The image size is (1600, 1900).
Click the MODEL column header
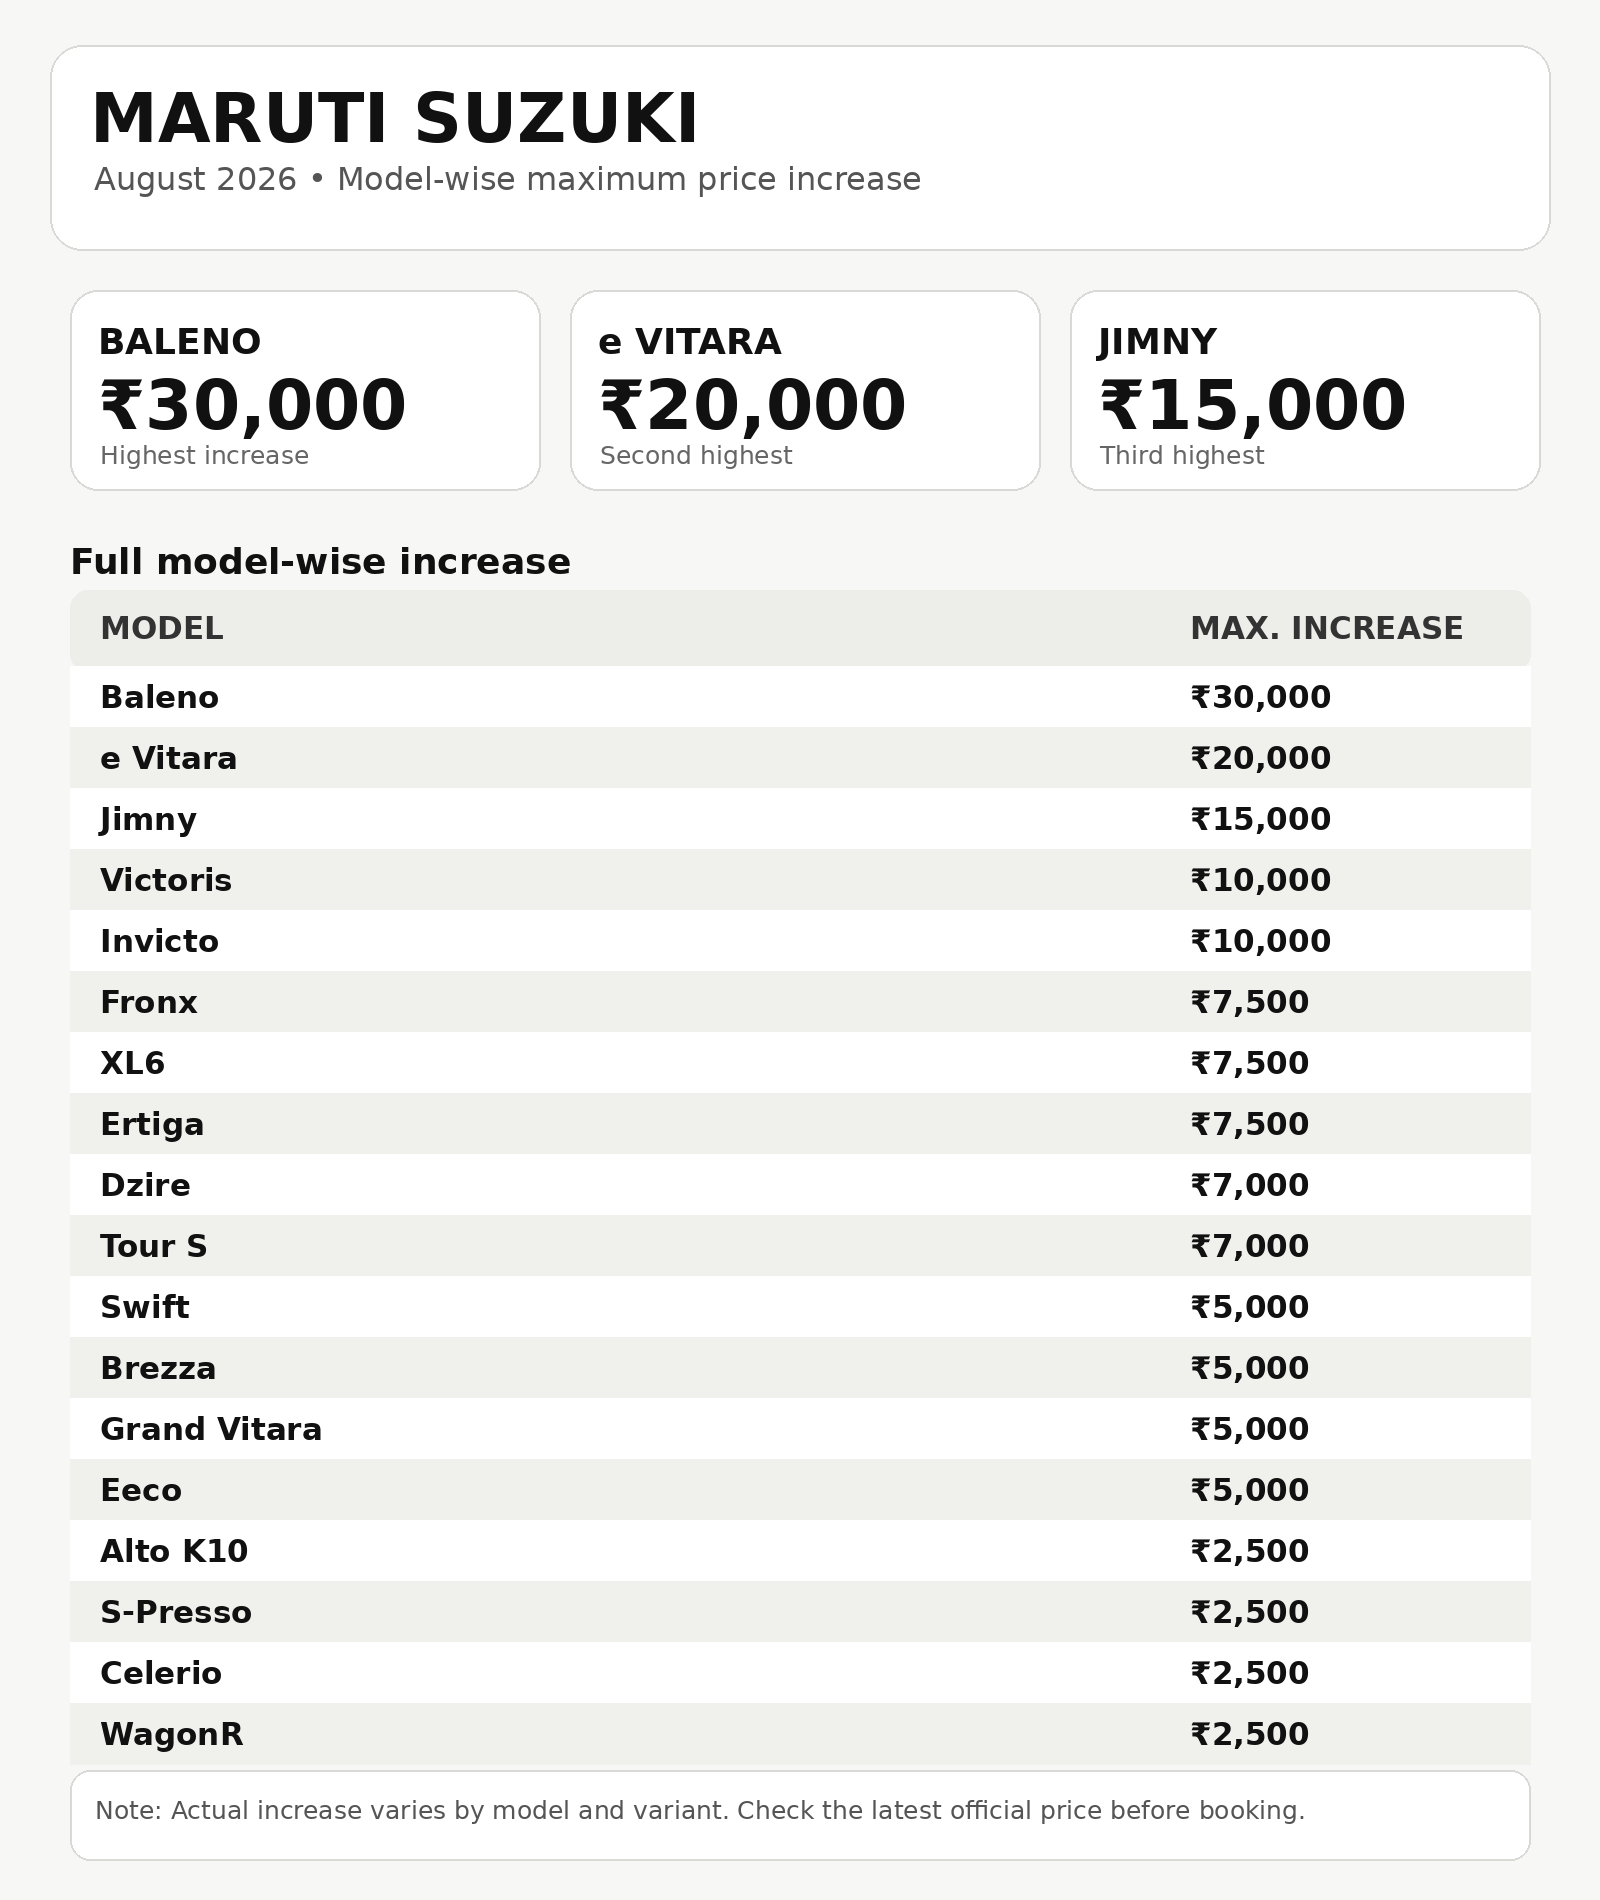(x=162, y=628)
